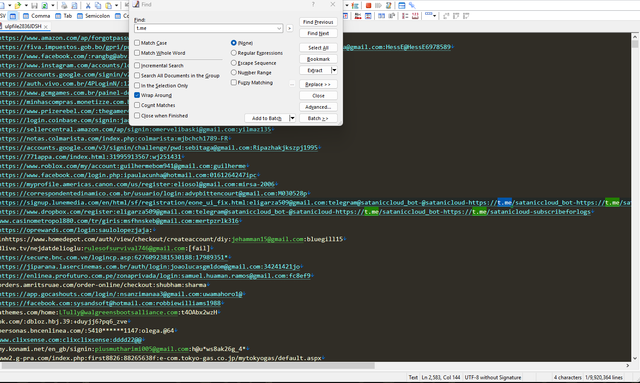Image resolution: width=640 pixels, height=383 pixels.
Task: Check Close when Finished
Action: 137,116
